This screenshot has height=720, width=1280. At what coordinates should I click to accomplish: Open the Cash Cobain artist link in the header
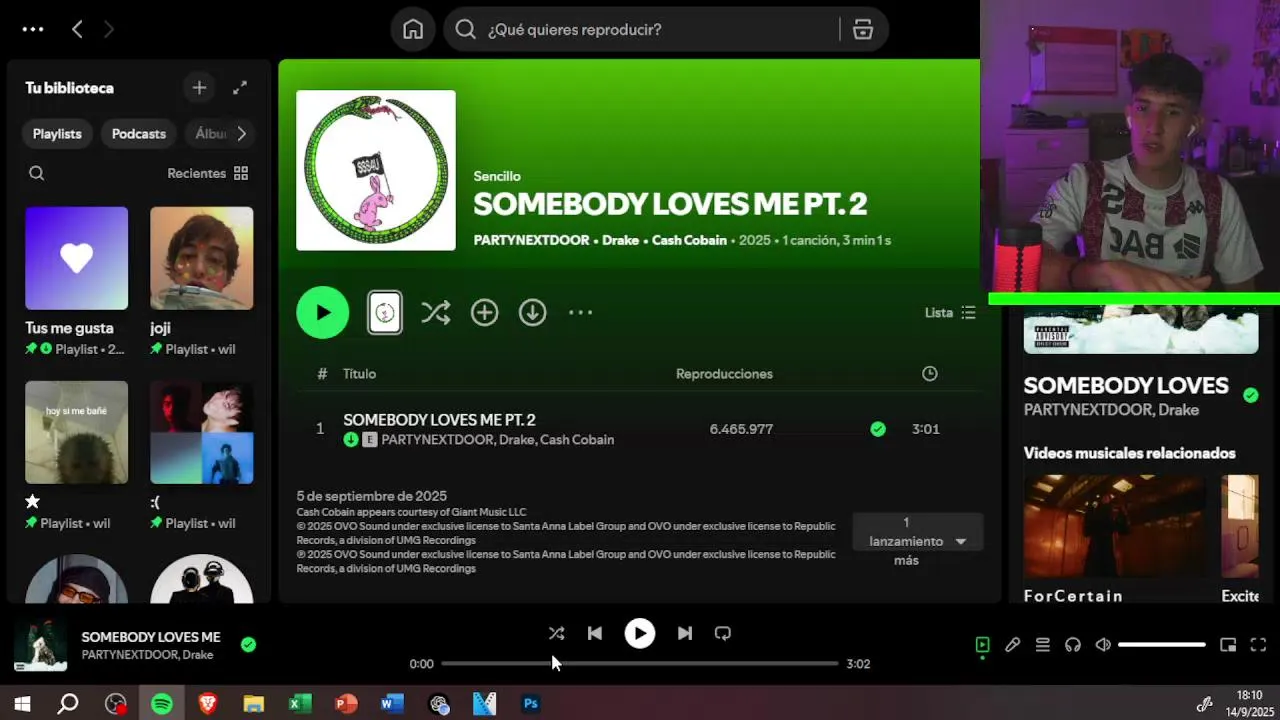689,240
